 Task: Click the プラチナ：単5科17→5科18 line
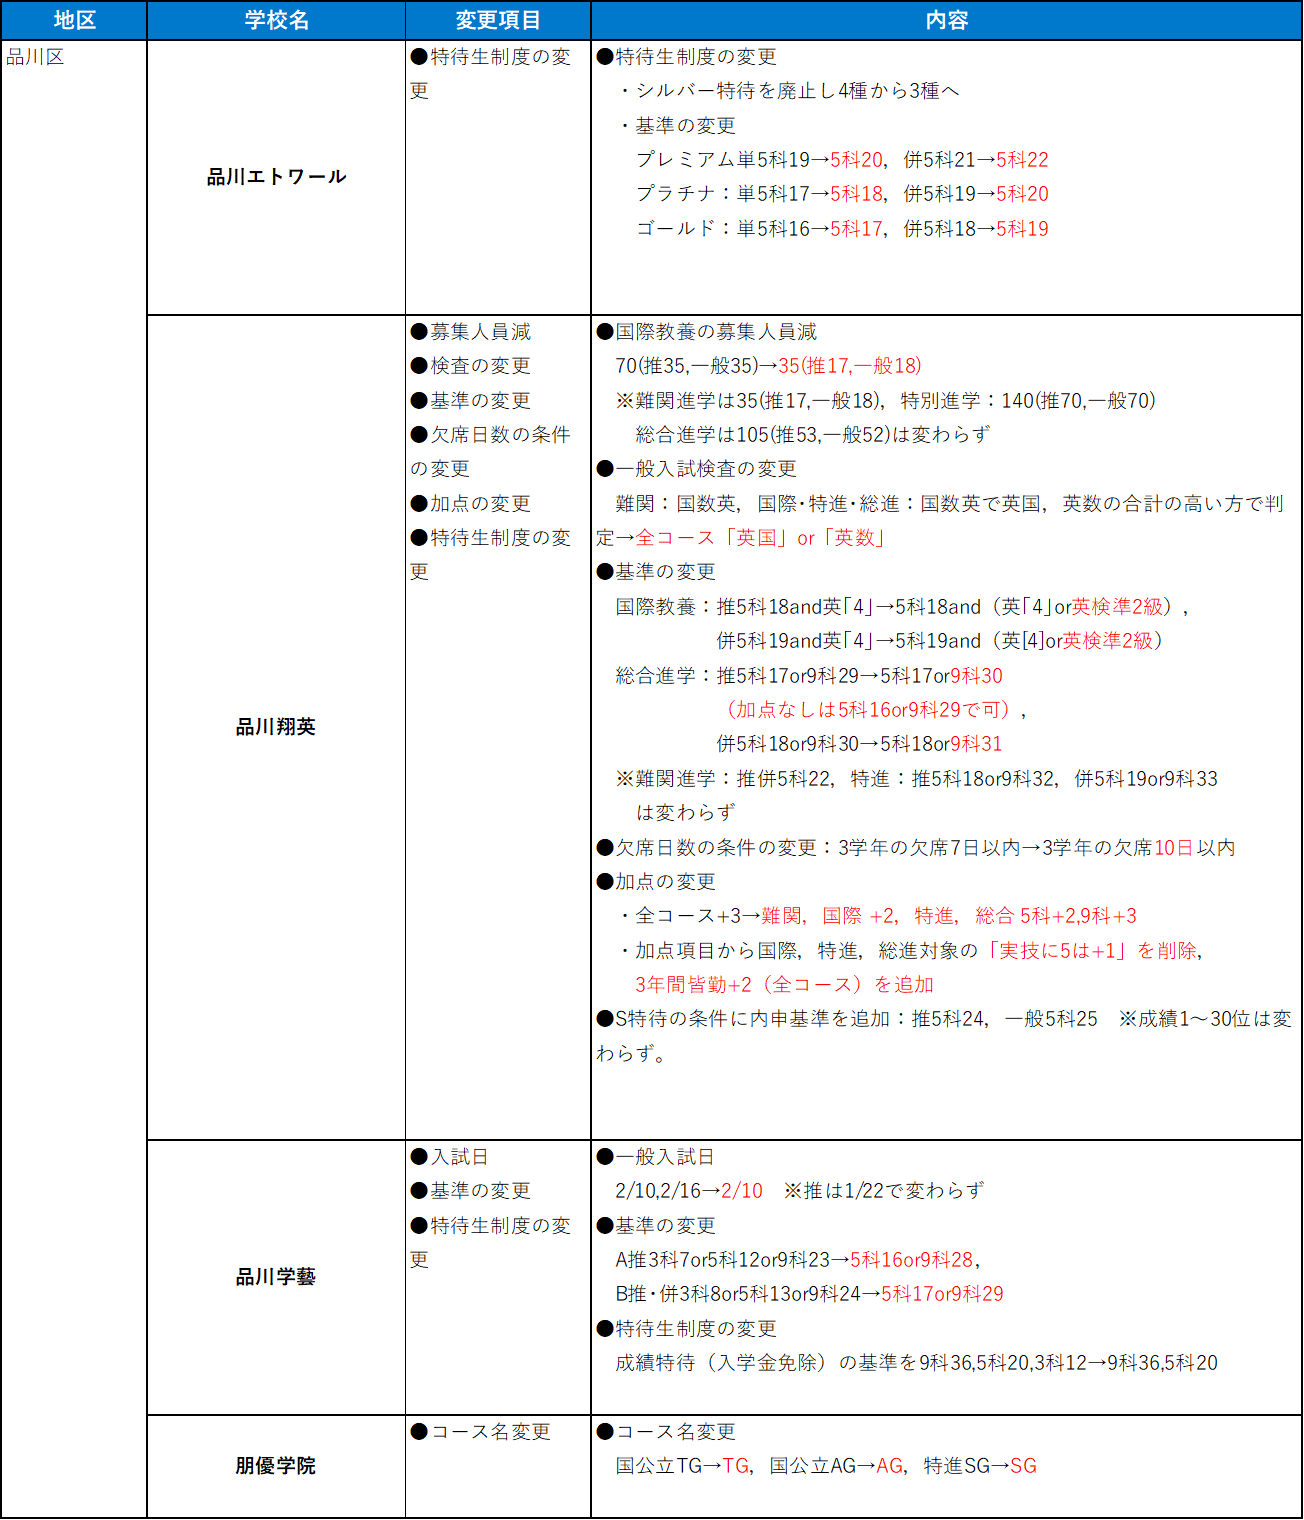(842, 194)
